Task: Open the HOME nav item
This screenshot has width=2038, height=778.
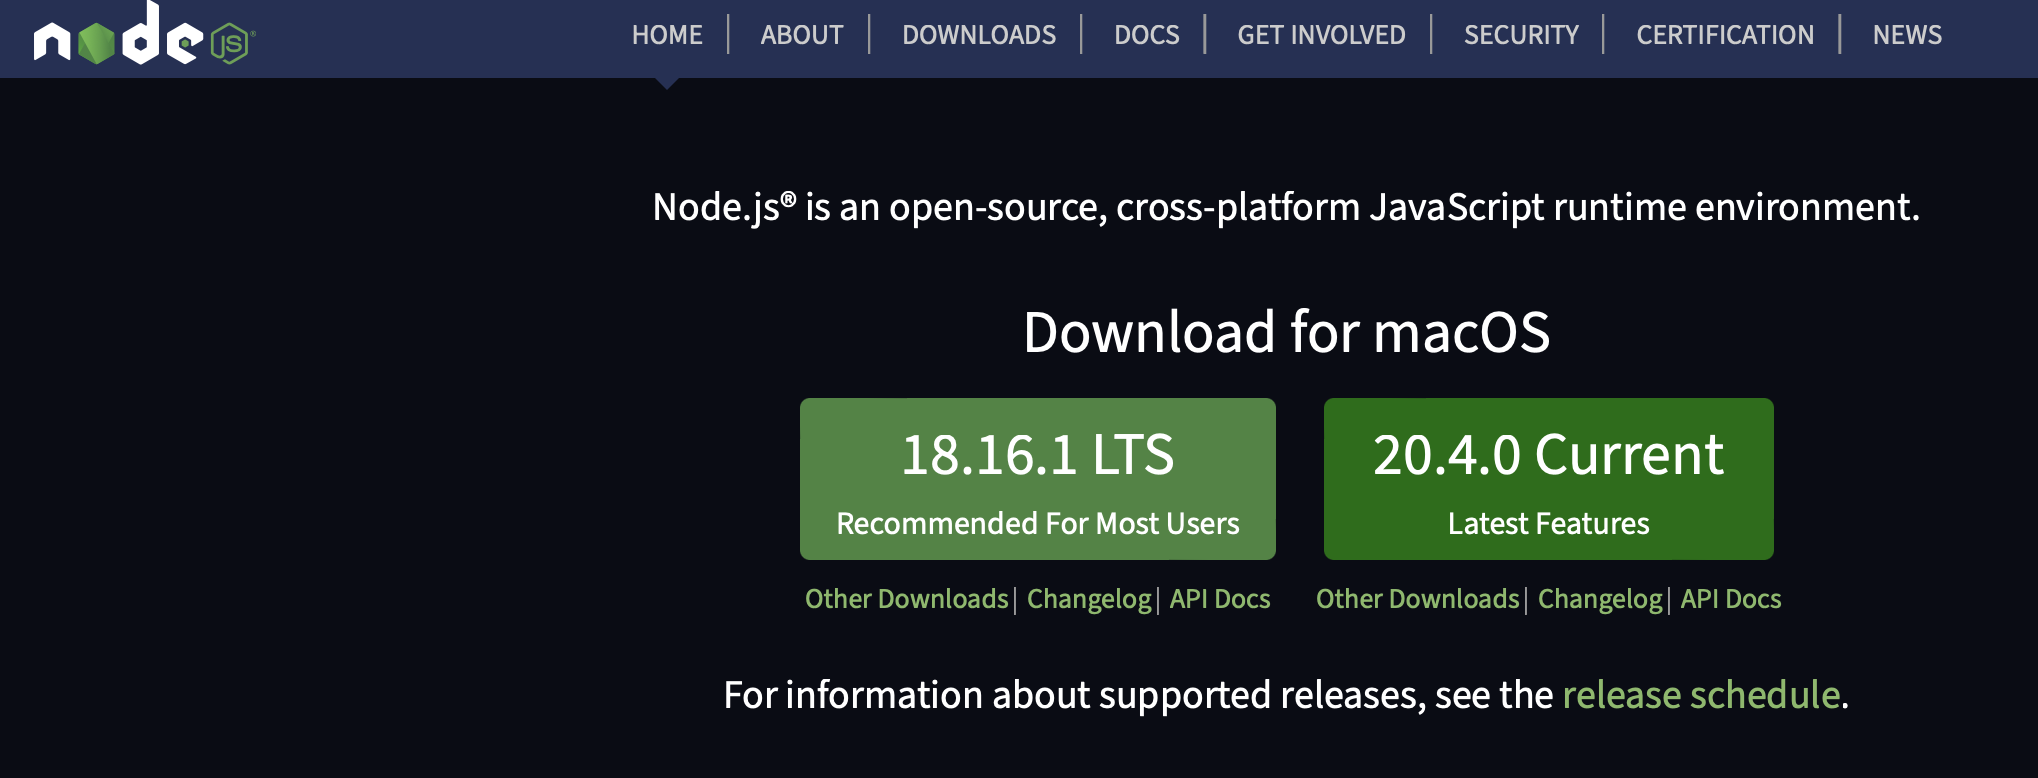Action: [x=667, y=35]
